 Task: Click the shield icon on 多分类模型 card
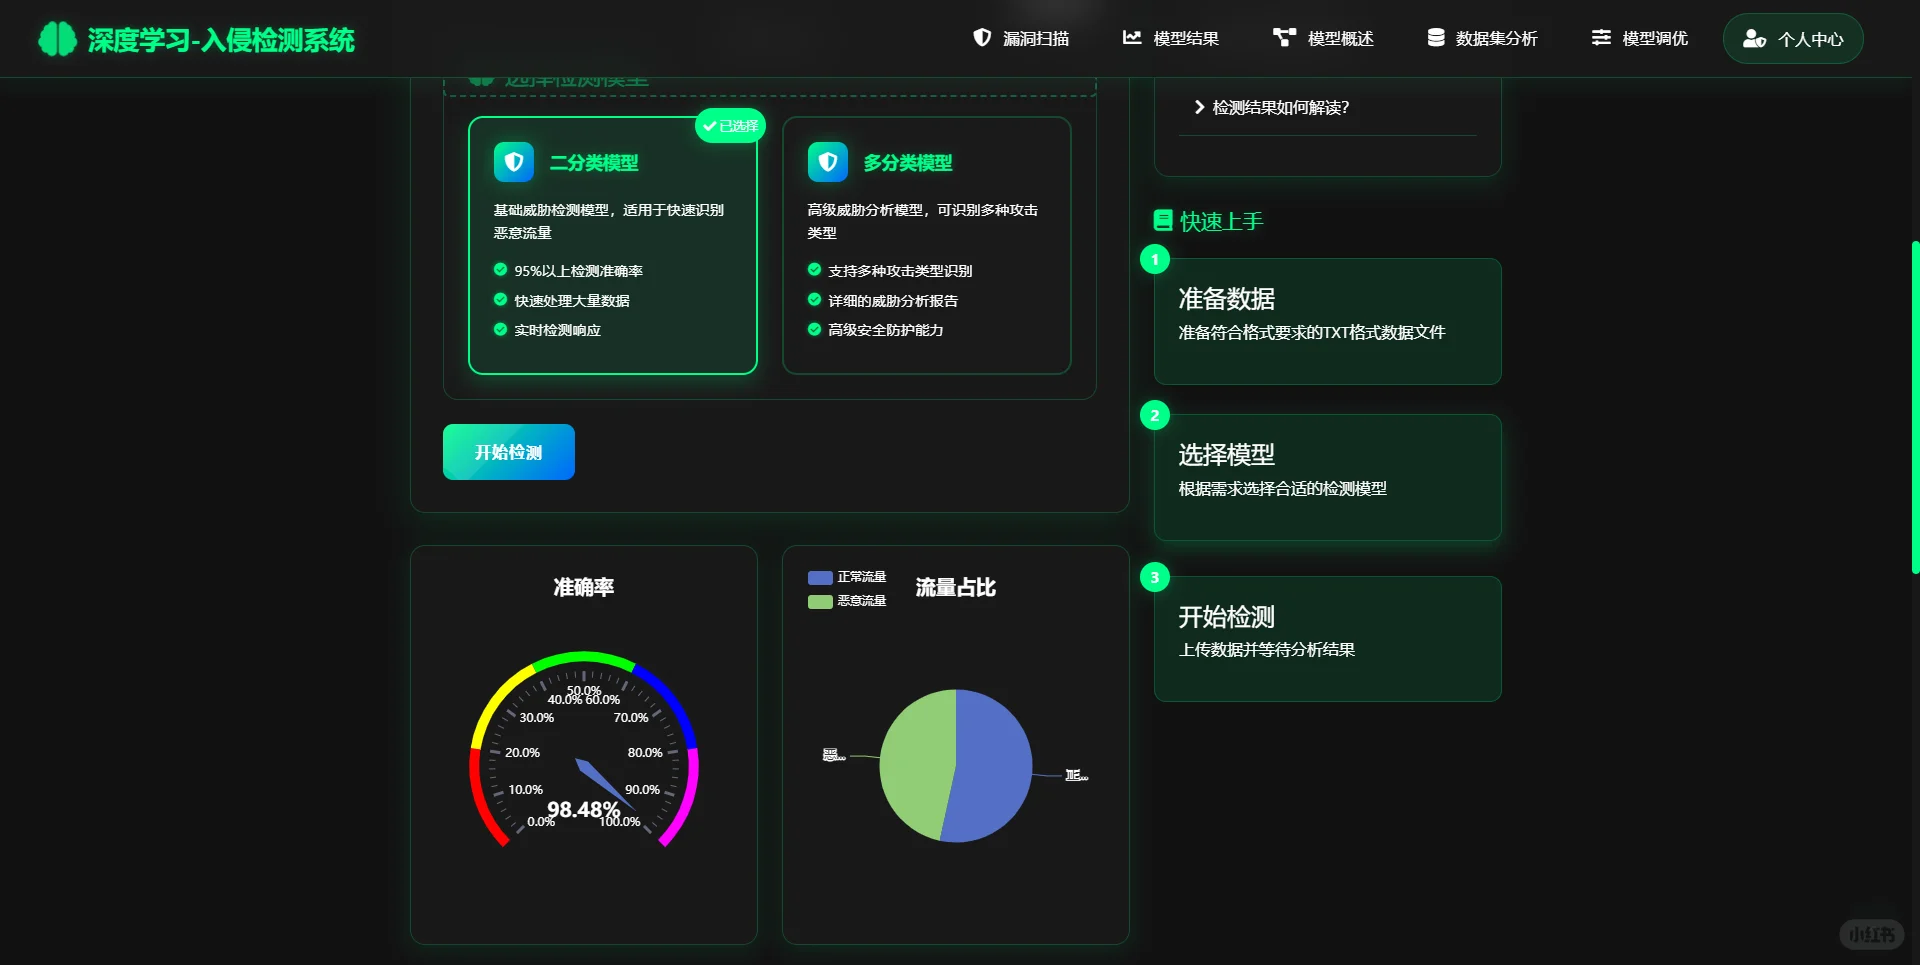[827, 161]
